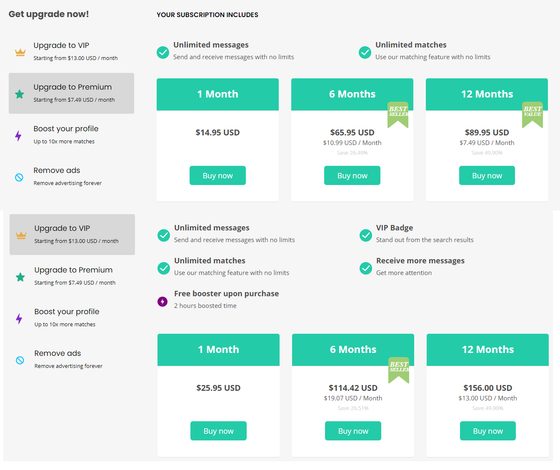
Task: Click the green star icon in highlighted Premium row
Action: coord(20,94)
